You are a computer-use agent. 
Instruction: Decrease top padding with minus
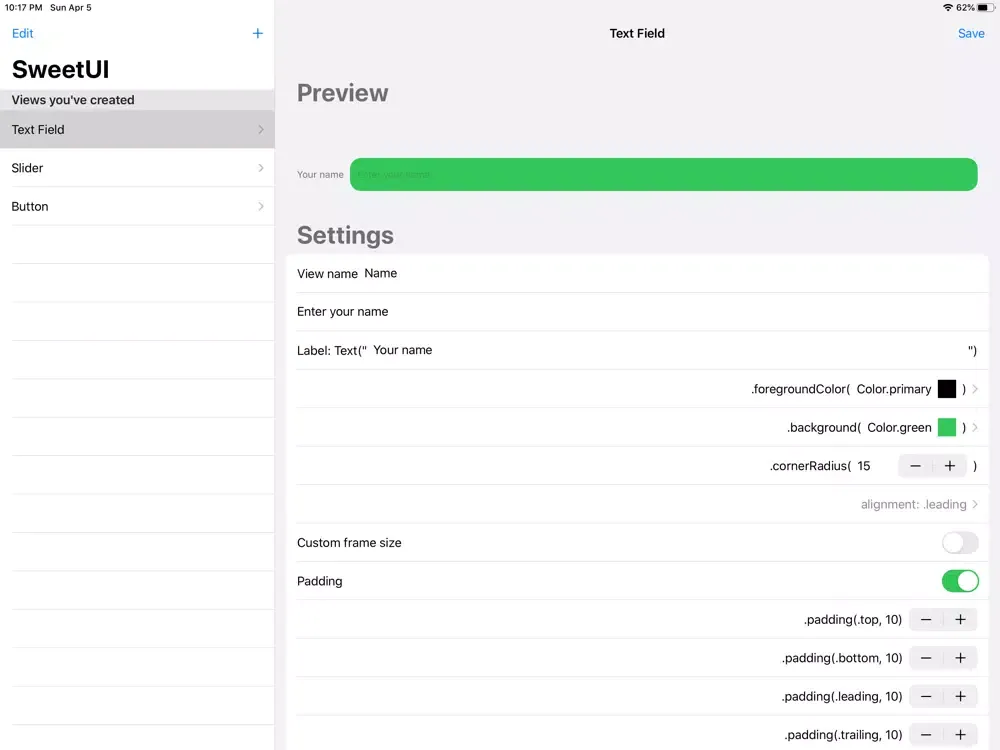[926, 620]
